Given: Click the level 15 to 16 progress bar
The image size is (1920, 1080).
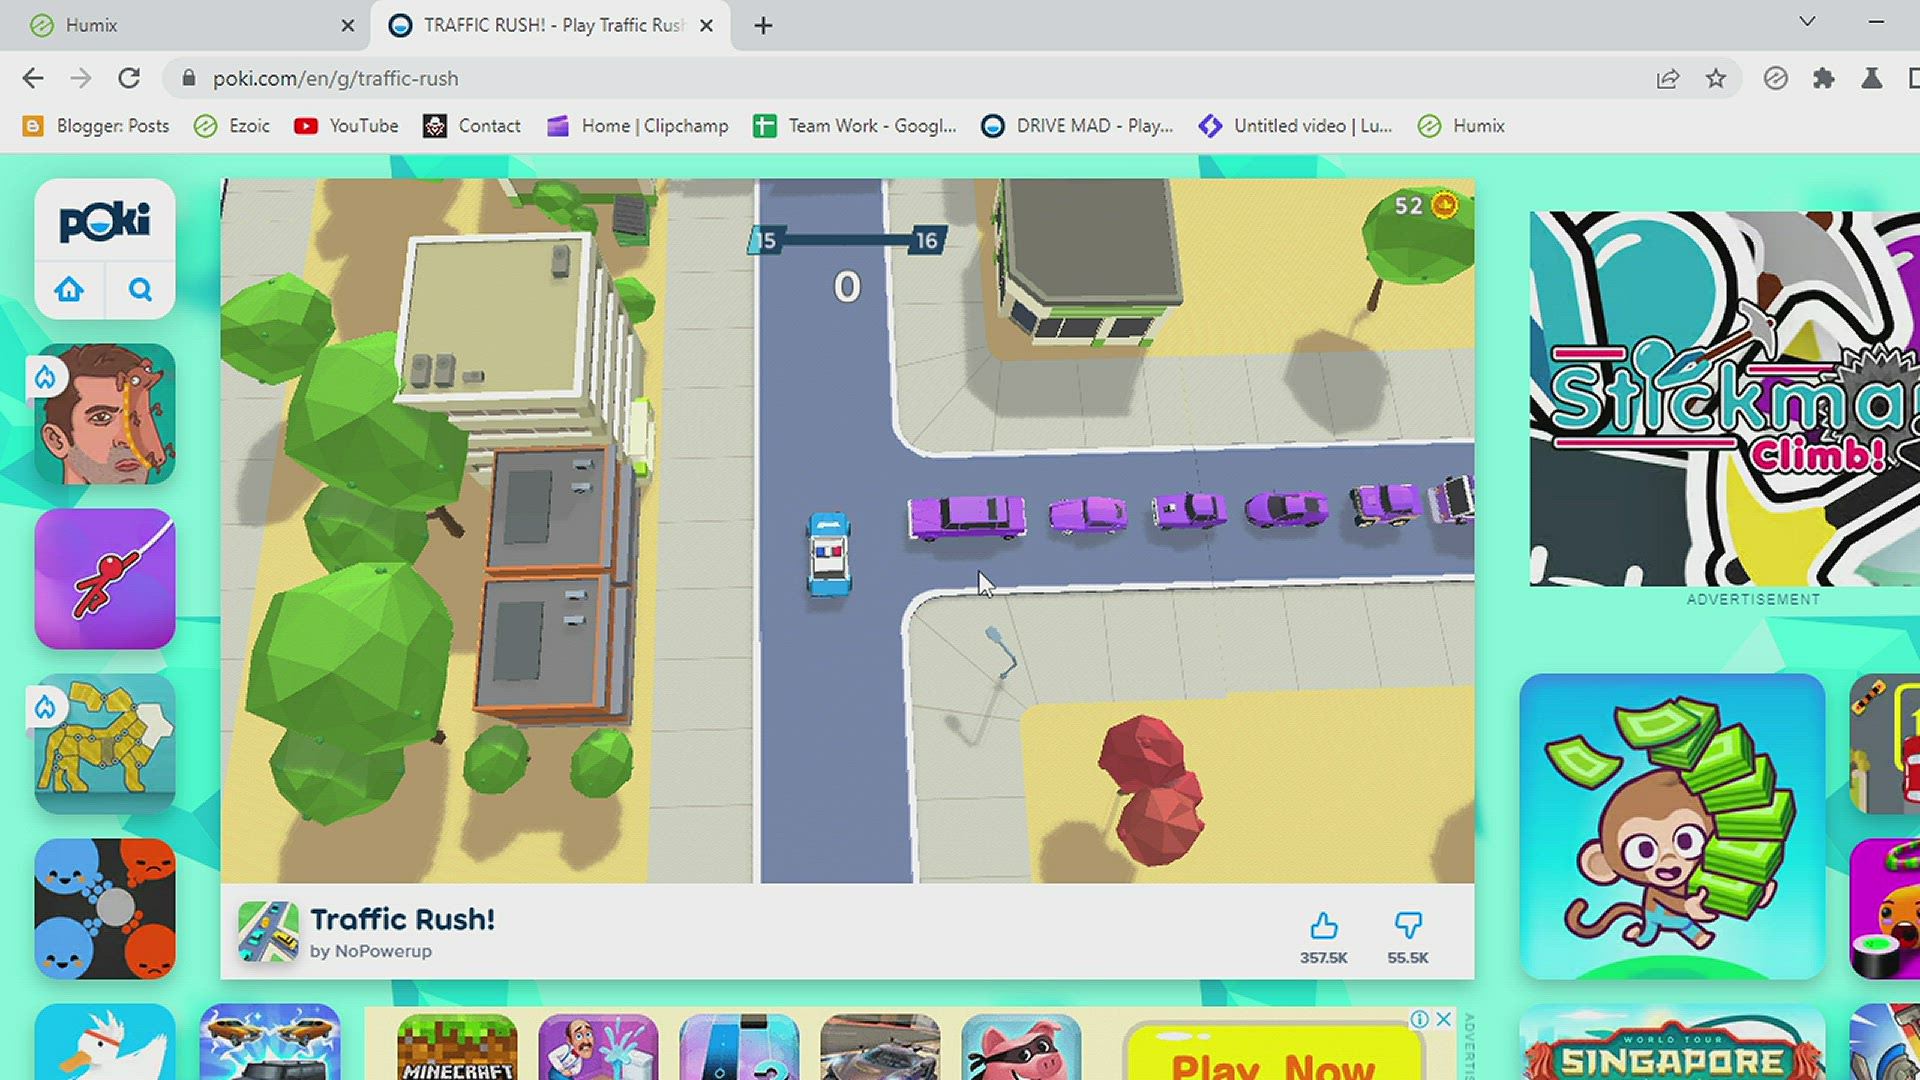Looking at the screenshot, I should [846, 240].
